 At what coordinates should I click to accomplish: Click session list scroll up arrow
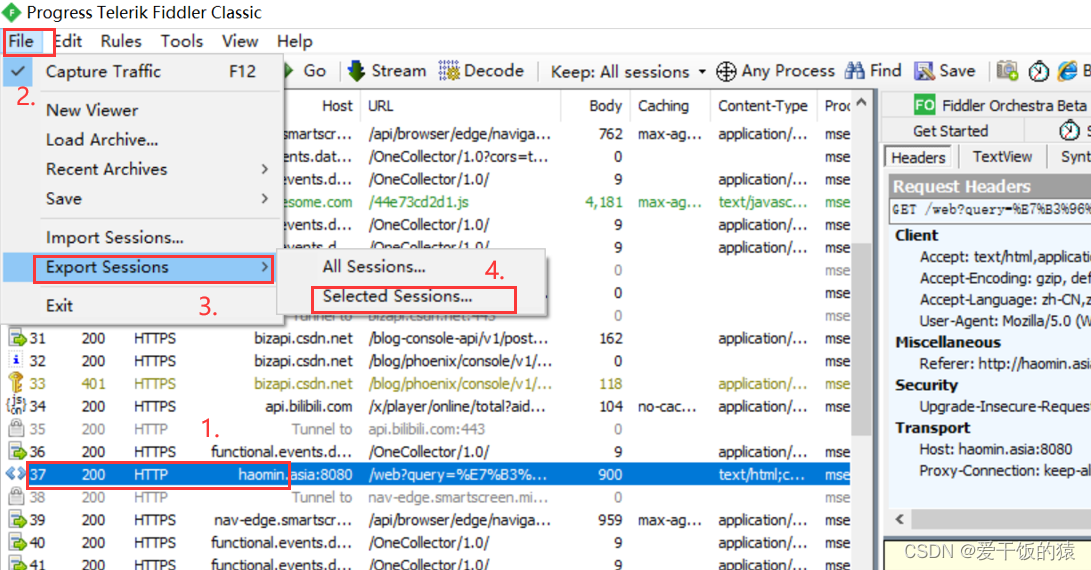point(861,103)
